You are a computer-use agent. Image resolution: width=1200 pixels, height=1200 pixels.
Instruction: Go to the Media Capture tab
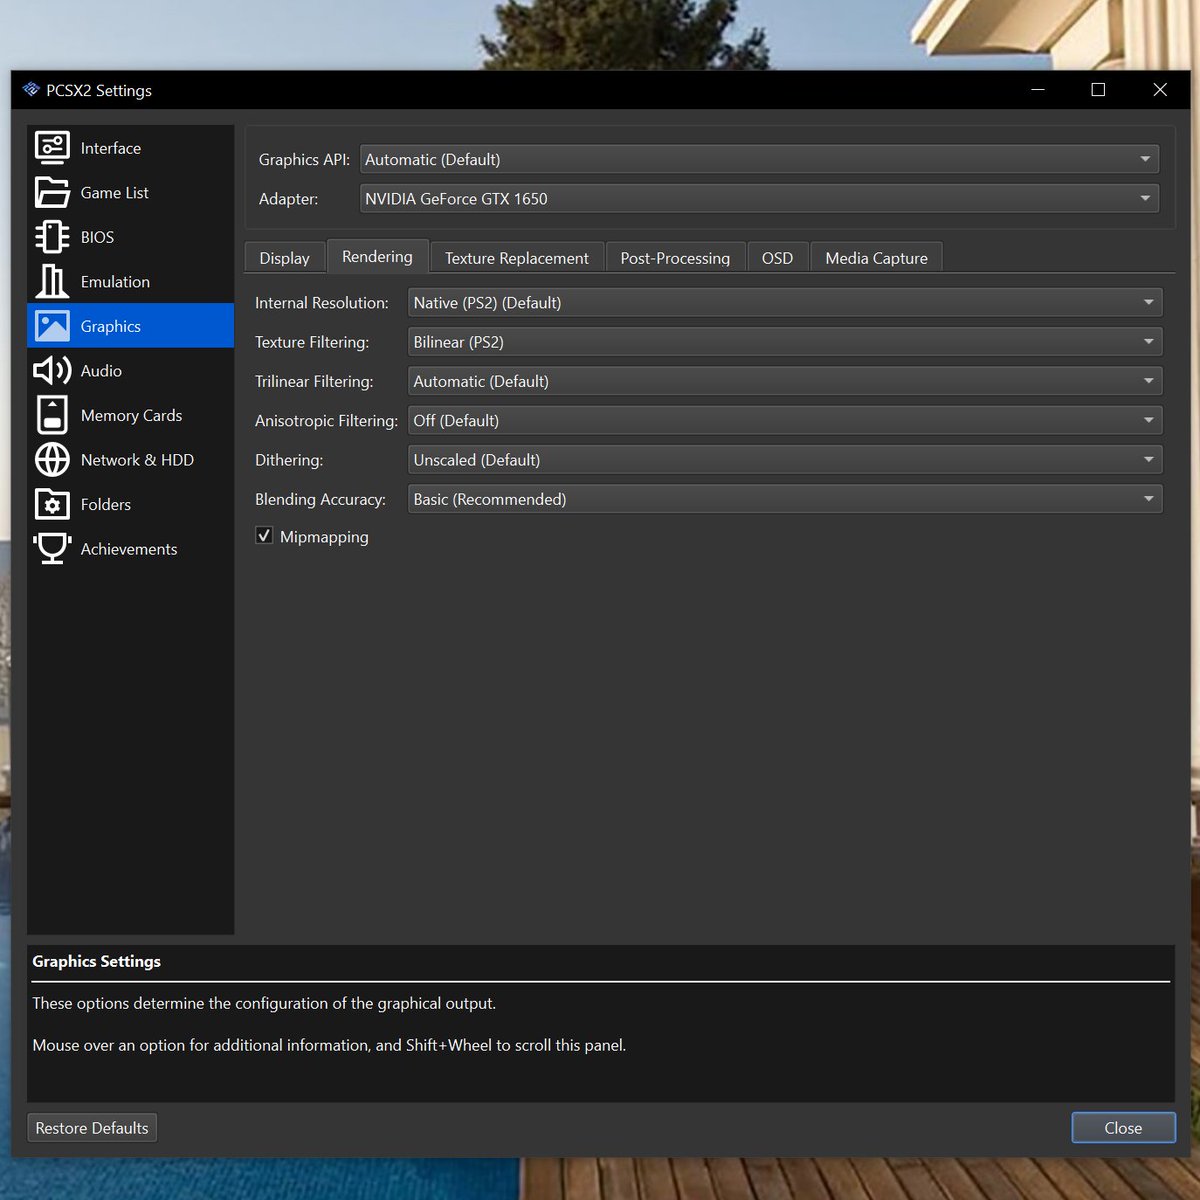pos(876,258)
